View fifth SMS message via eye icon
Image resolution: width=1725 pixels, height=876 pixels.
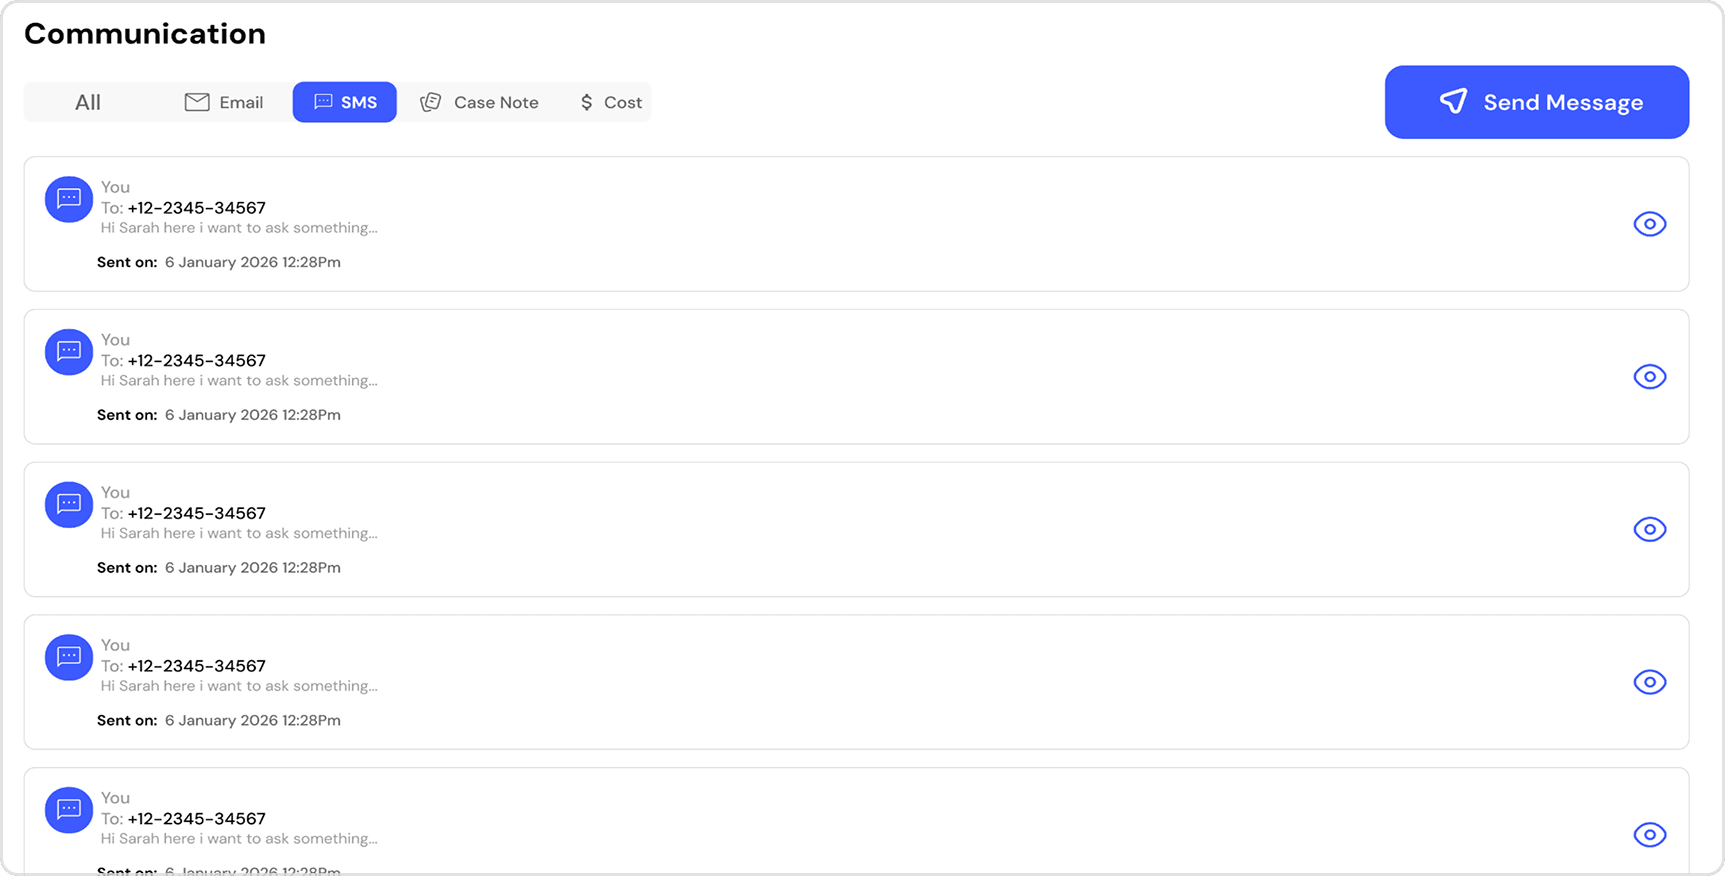click(x=1649, y=835)
